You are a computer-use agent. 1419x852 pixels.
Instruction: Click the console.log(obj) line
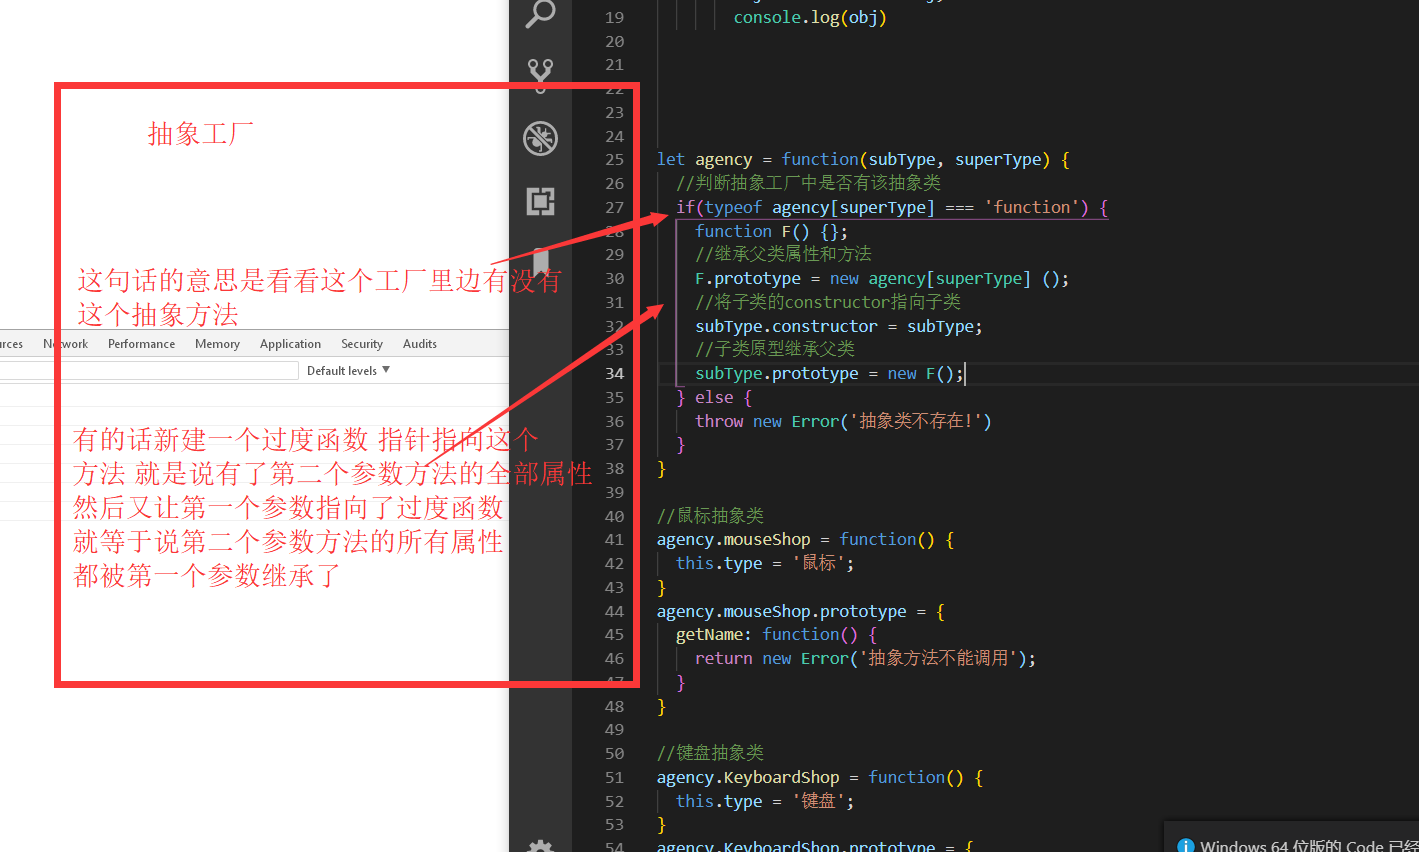(x=810, y=18)
